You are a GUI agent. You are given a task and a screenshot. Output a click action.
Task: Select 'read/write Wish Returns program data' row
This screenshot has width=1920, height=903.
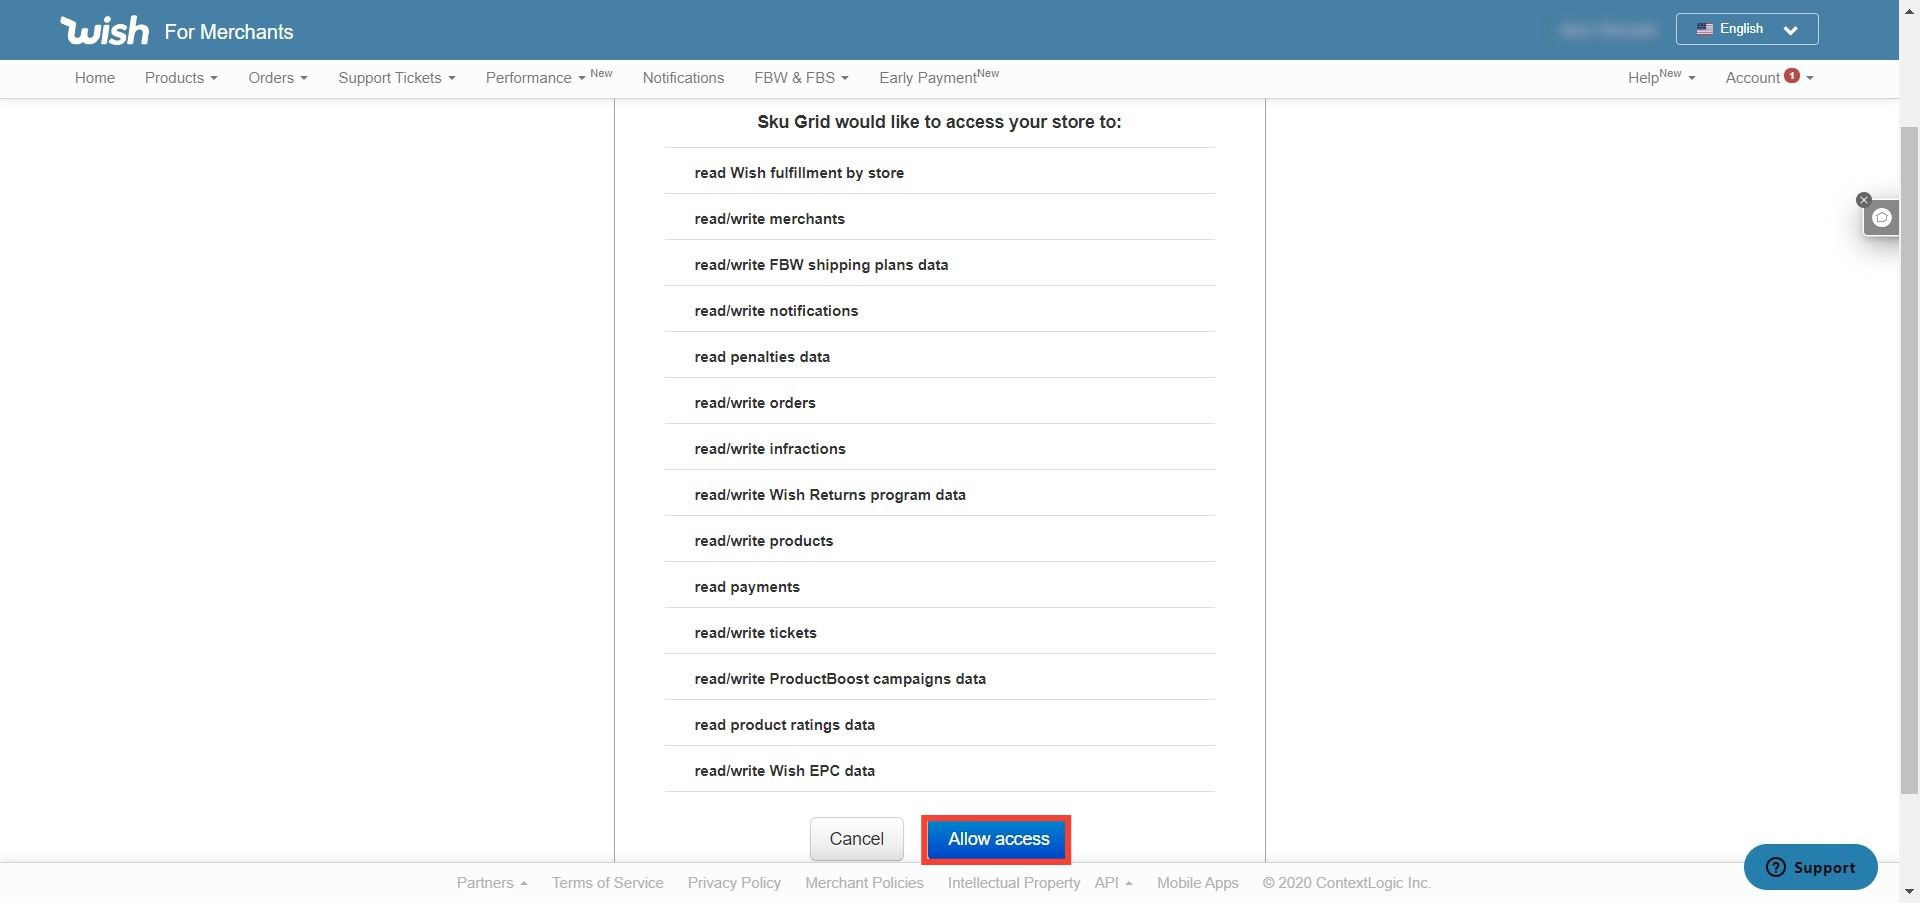coord(939,495)
